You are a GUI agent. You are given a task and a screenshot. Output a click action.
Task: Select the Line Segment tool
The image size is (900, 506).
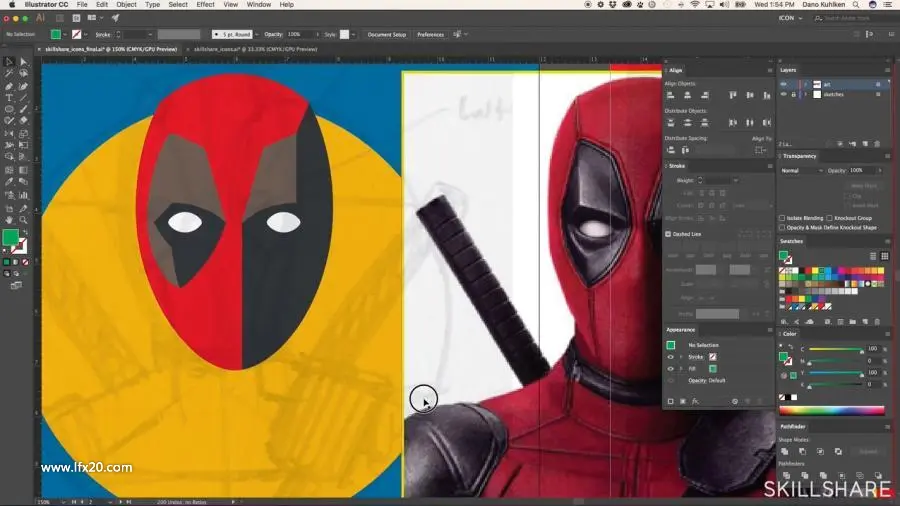pyautogui.click(x=24, y=98)
